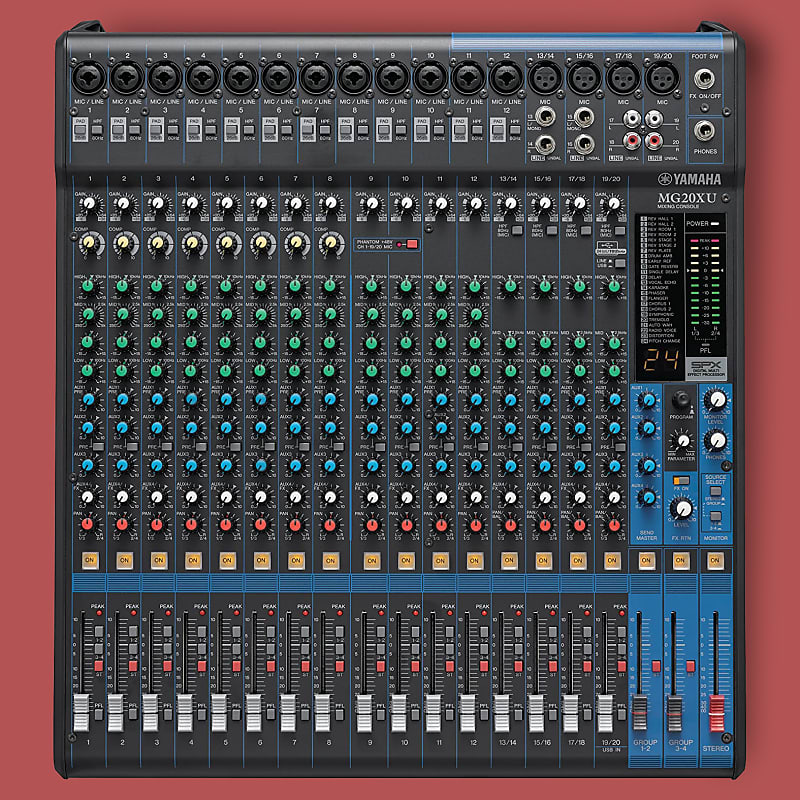This screenshot has height=800, width=800.
Task: Click the YAMAHA logo
Action: pyautogui.click(x=689, y=179)
